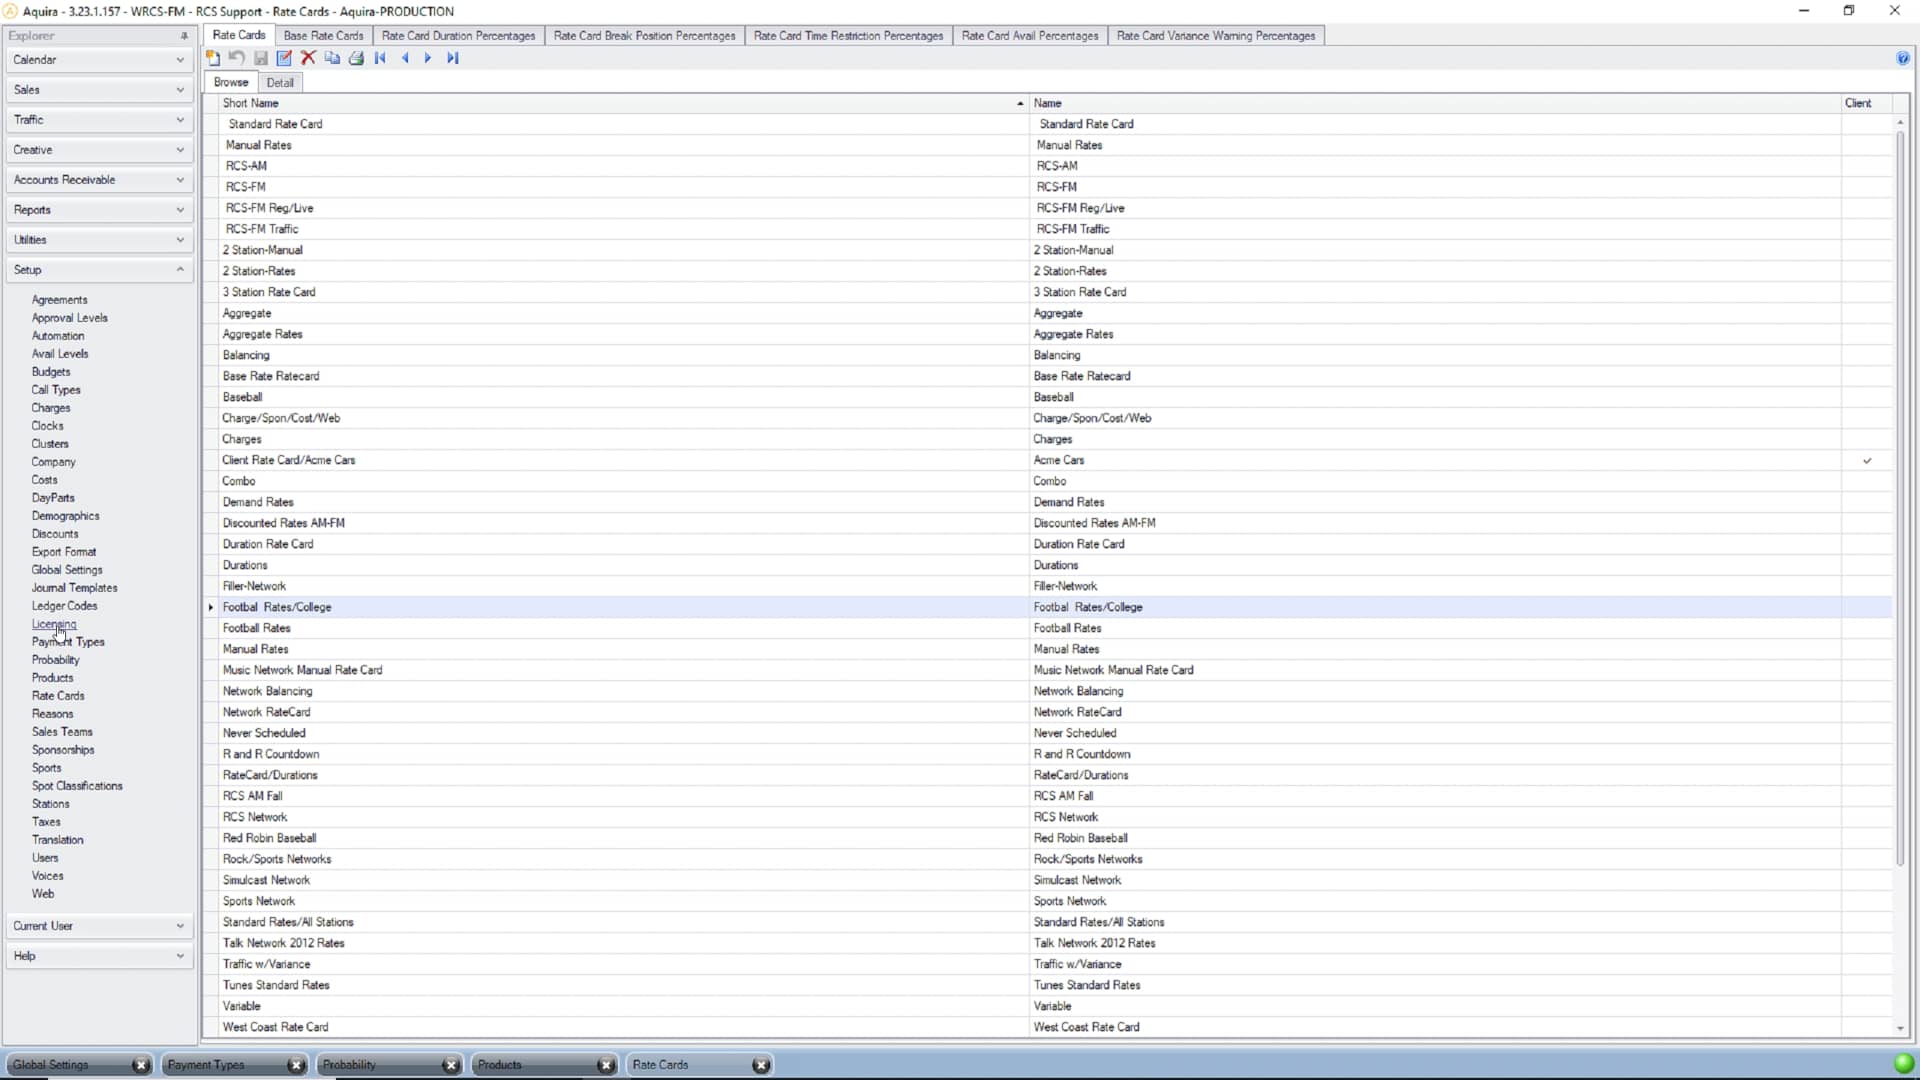Click the New record toolbar icon

pyautogui.click(x=213, y=58)
